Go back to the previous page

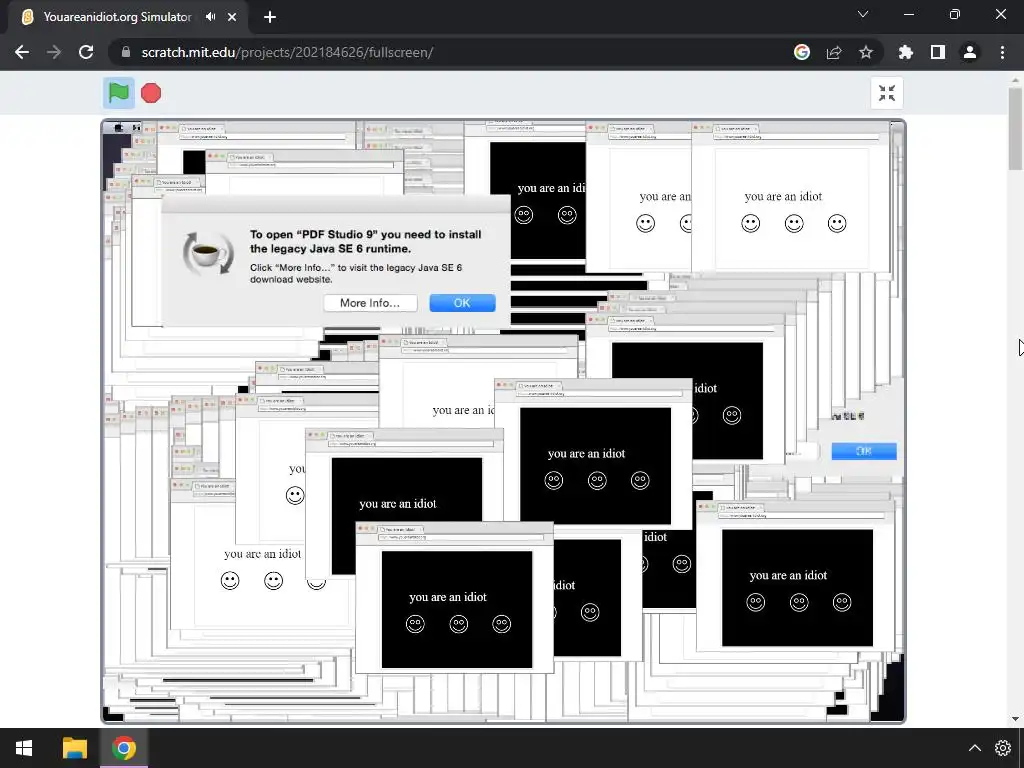tap(22, 52)
